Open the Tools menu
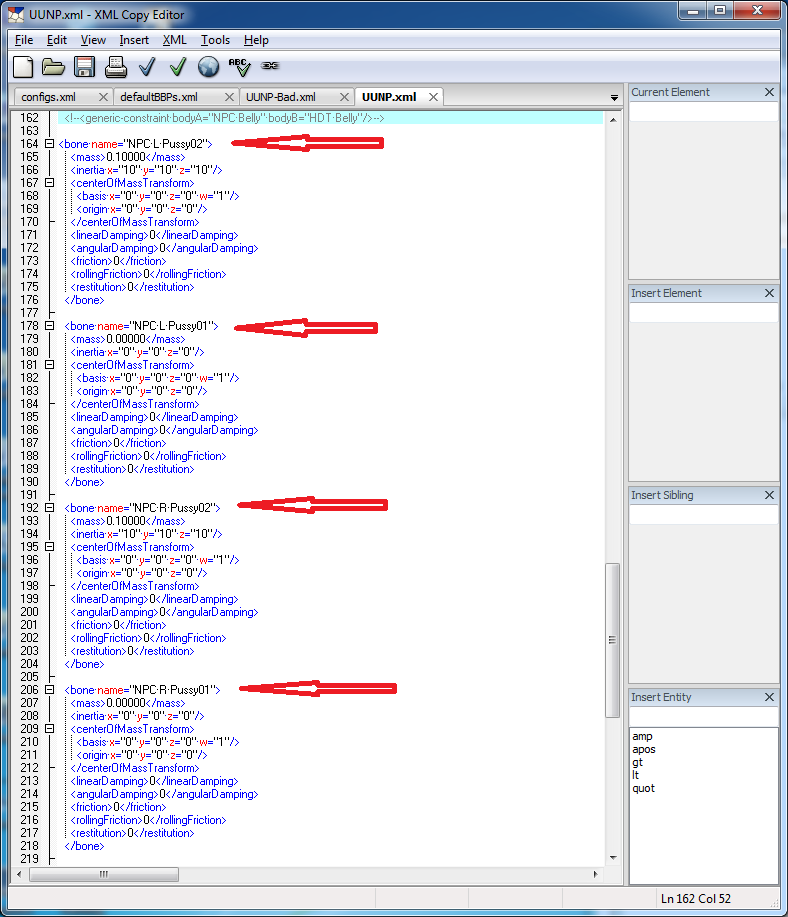 pyautogui.click(x=215, y=40)
